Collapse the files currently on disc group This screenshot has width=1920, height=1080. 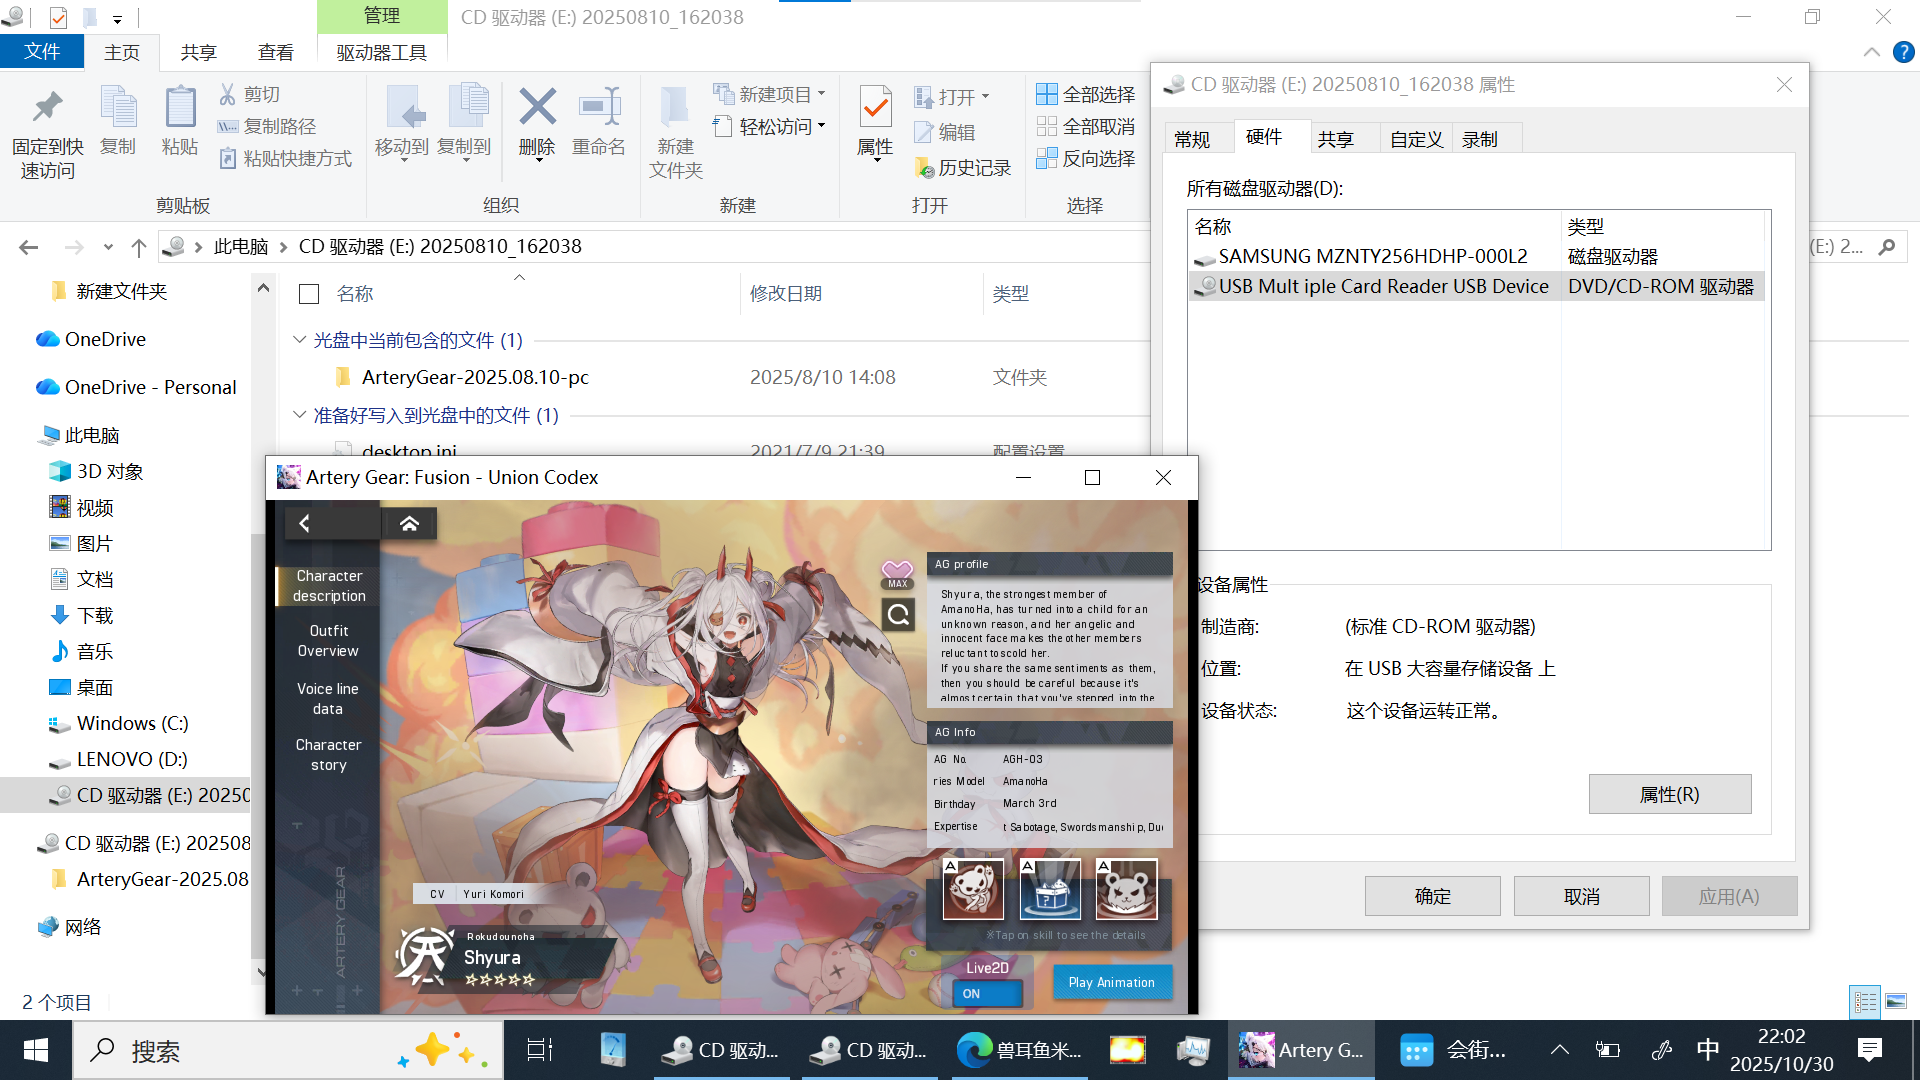tap(299, 340)
